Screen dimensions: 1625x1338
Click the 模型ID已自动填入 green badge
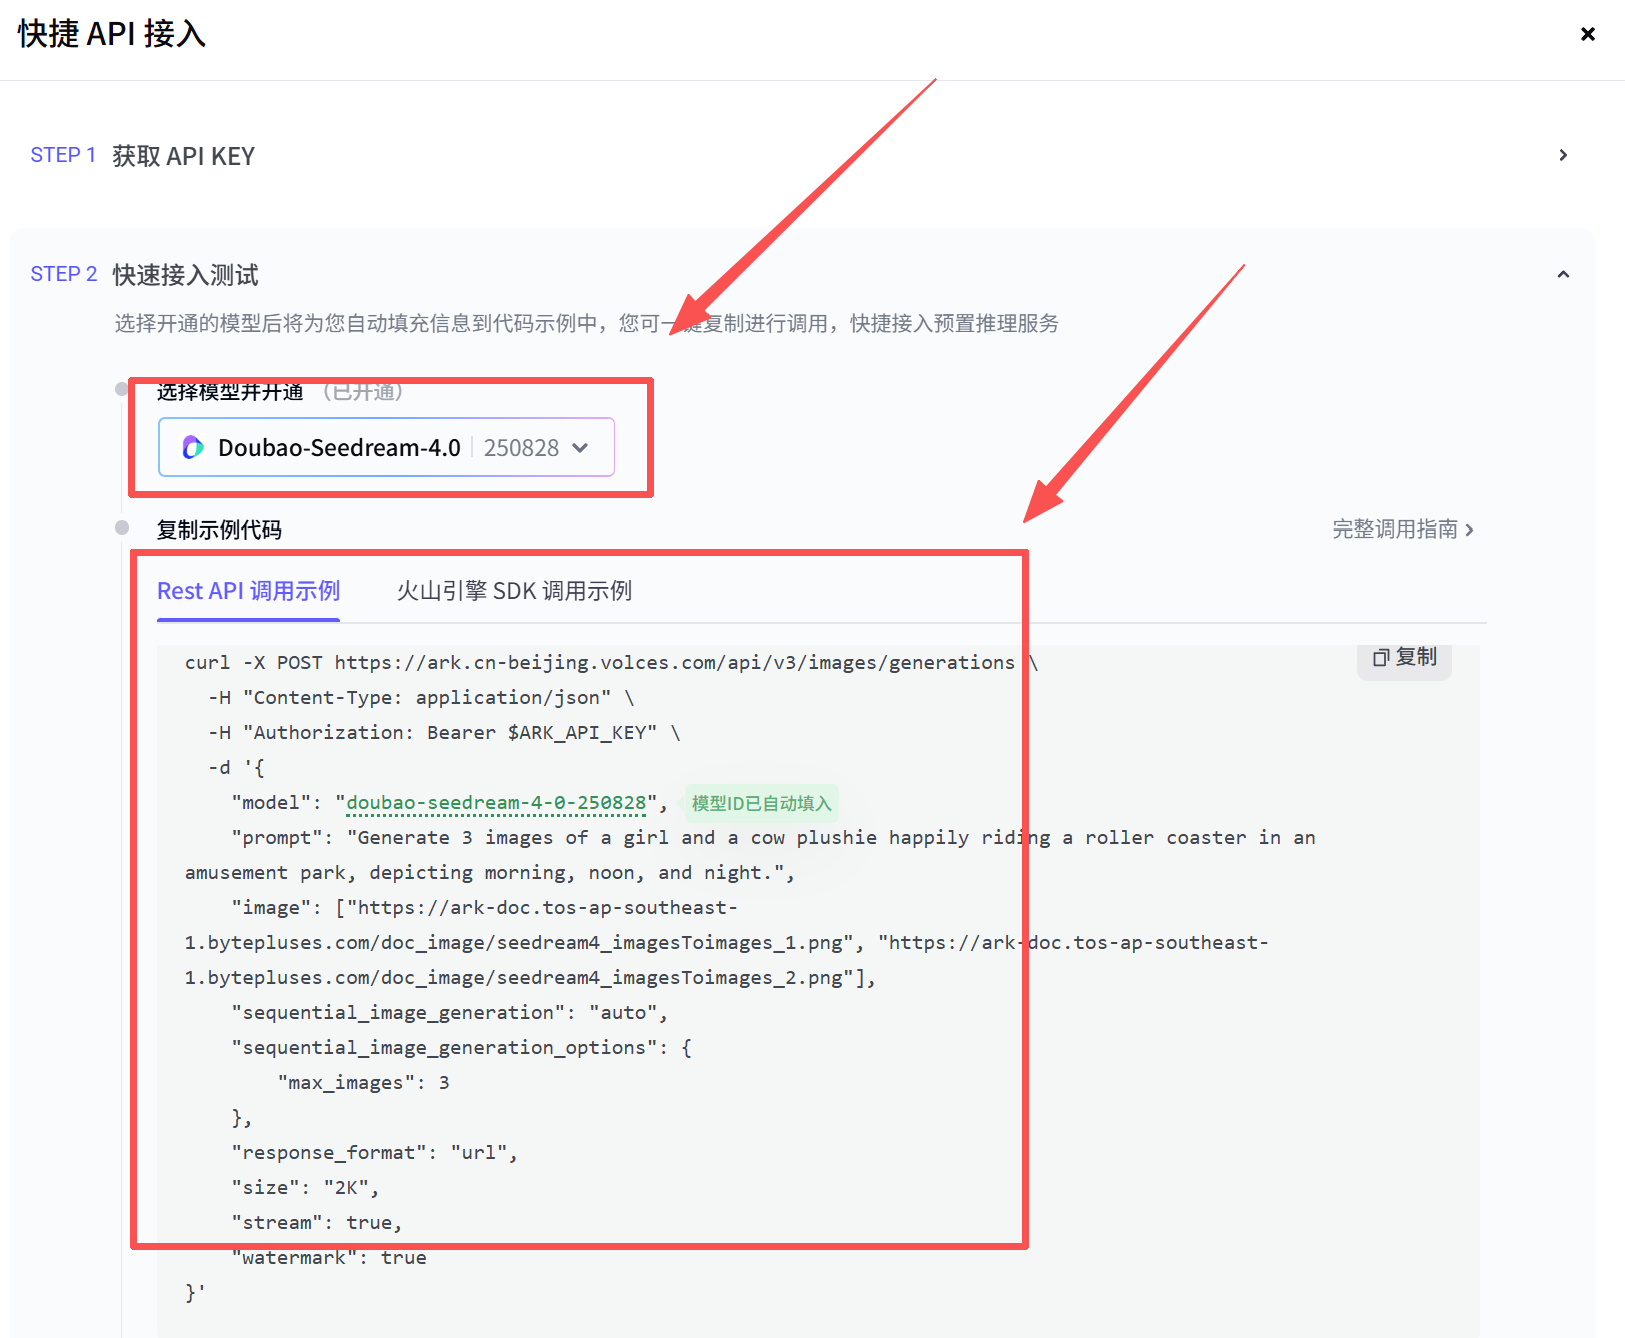pos(761,803)
